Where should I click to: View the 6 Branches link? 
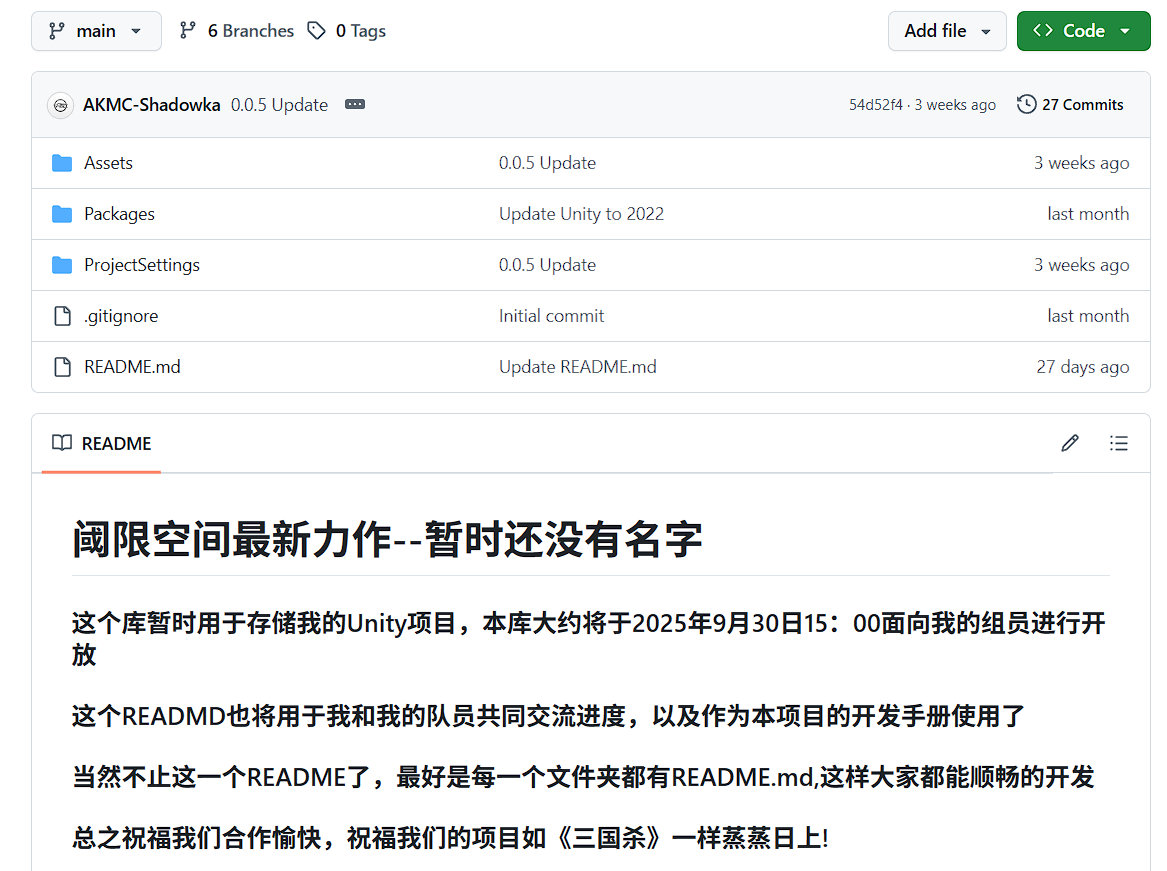coord(237,31)
